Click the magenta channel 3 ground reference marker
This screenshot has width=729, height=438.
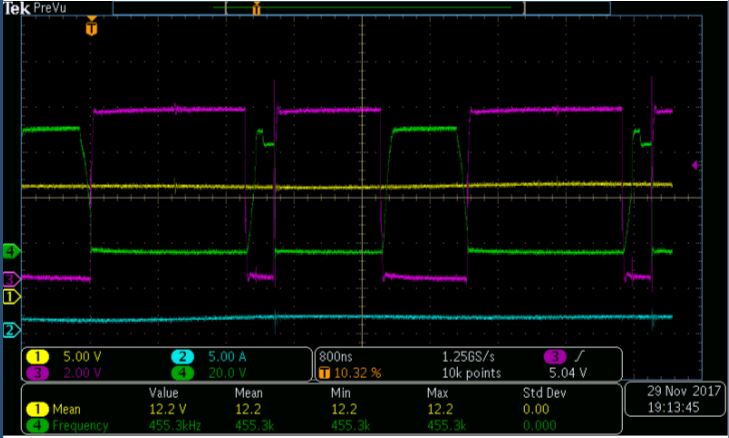(12, 279)
